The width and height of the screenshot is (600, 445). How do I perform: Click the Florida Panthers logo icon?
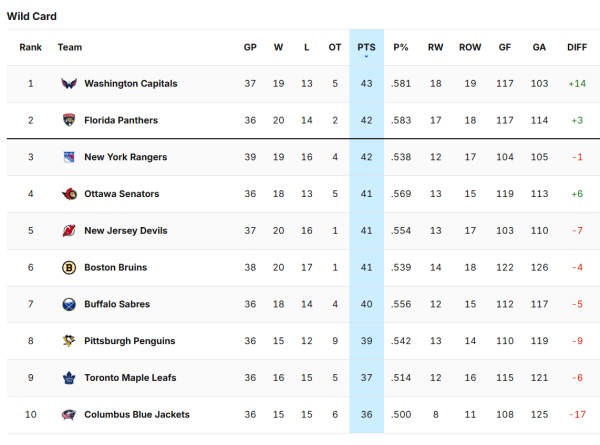[69, 121]
